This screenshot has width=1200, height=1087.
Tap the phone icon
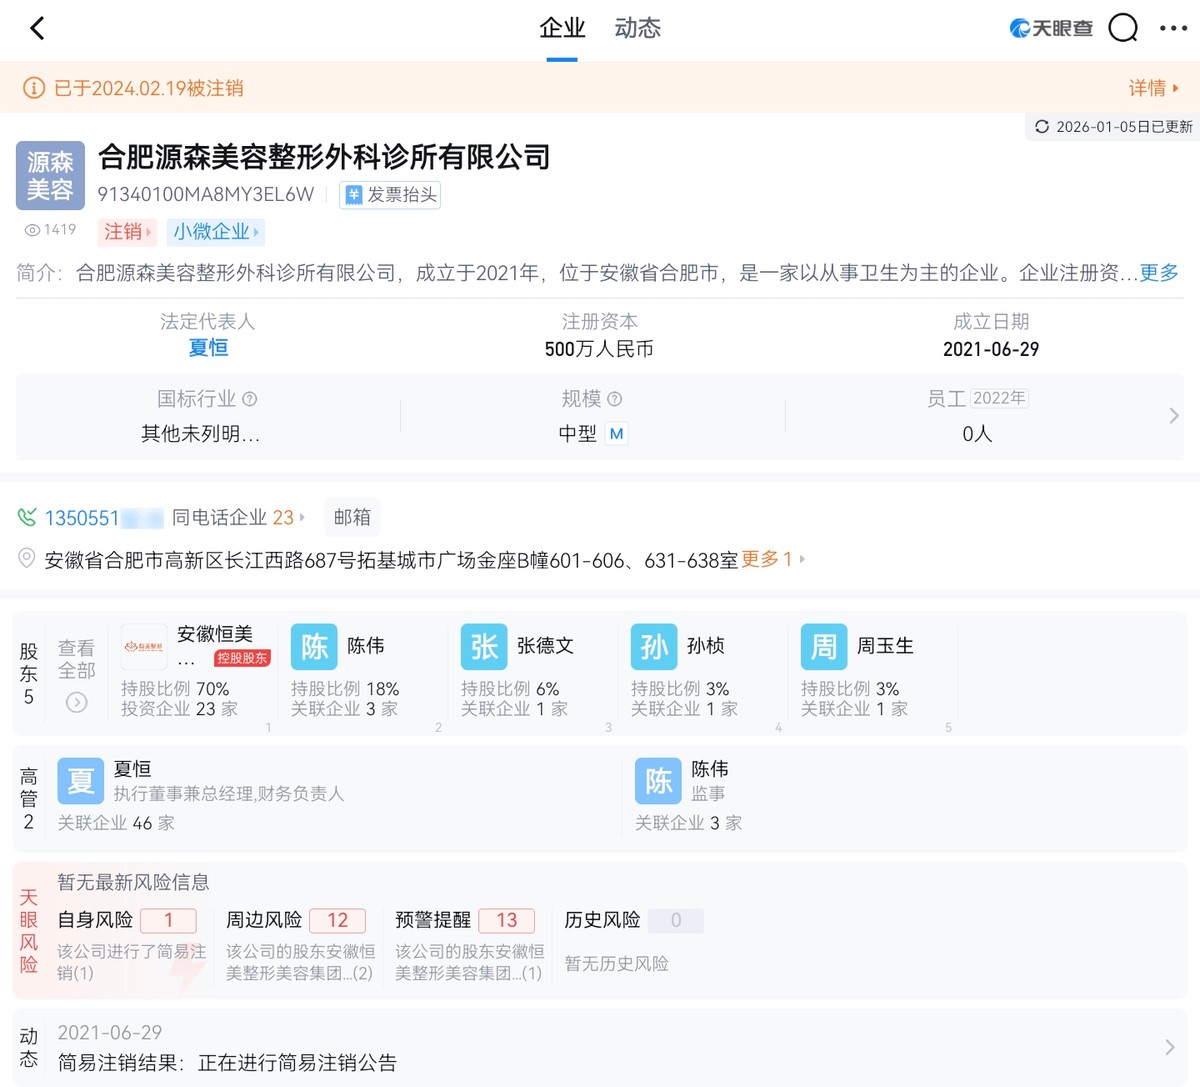pyautogui.click(x=27, y=517)
